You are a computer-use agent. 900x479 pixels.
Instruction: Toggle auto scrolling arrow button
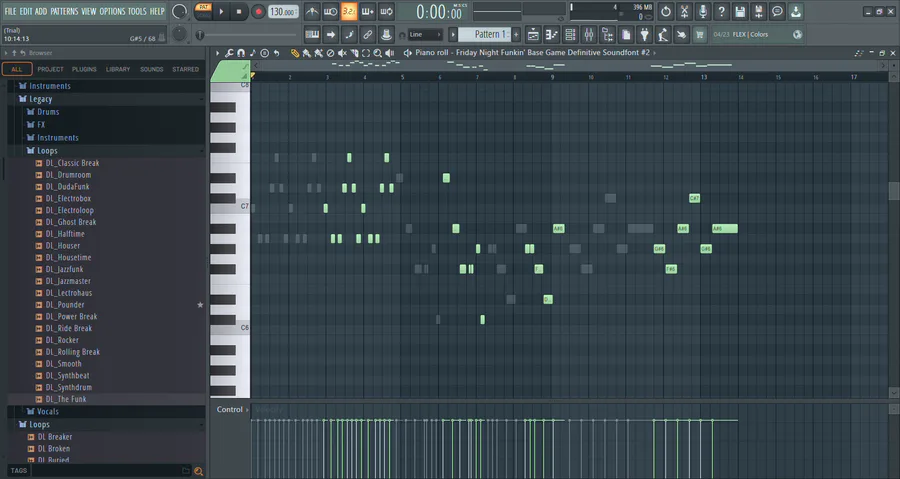click(331, 34)
